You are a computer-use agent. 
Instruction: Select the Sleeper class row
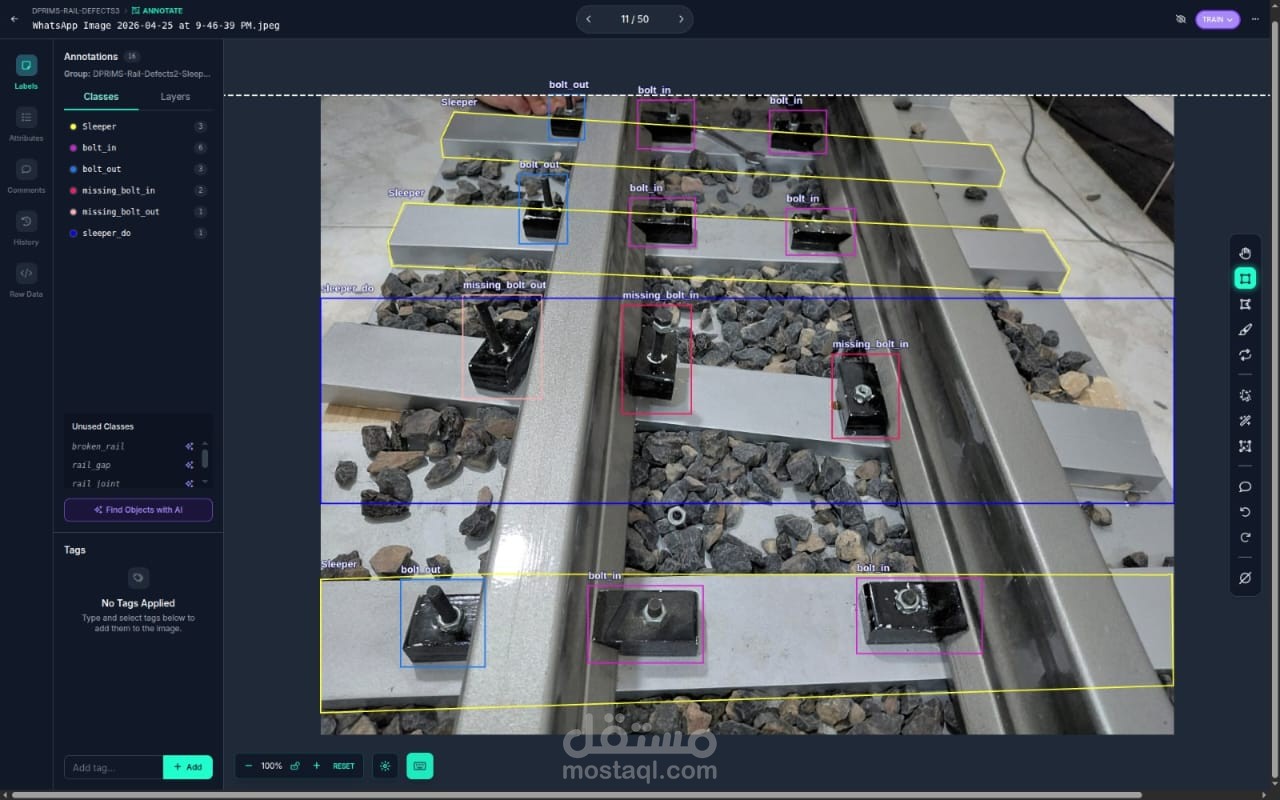pyautogui.click(x=138, y=127)
